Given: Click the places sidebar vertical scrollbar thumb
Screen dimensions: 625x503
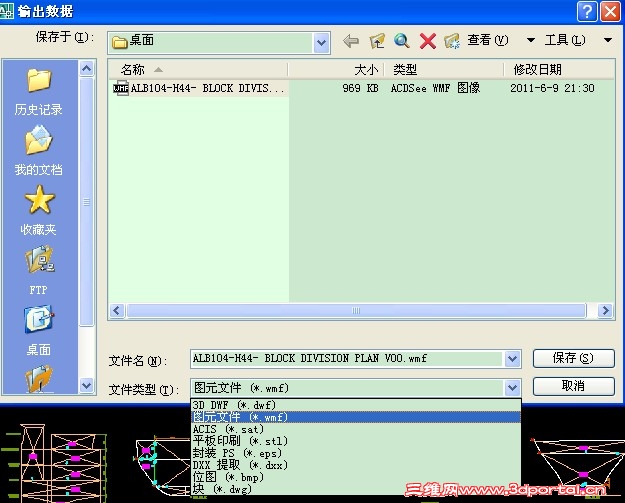Looking at the screenshot, I should 86,202.
